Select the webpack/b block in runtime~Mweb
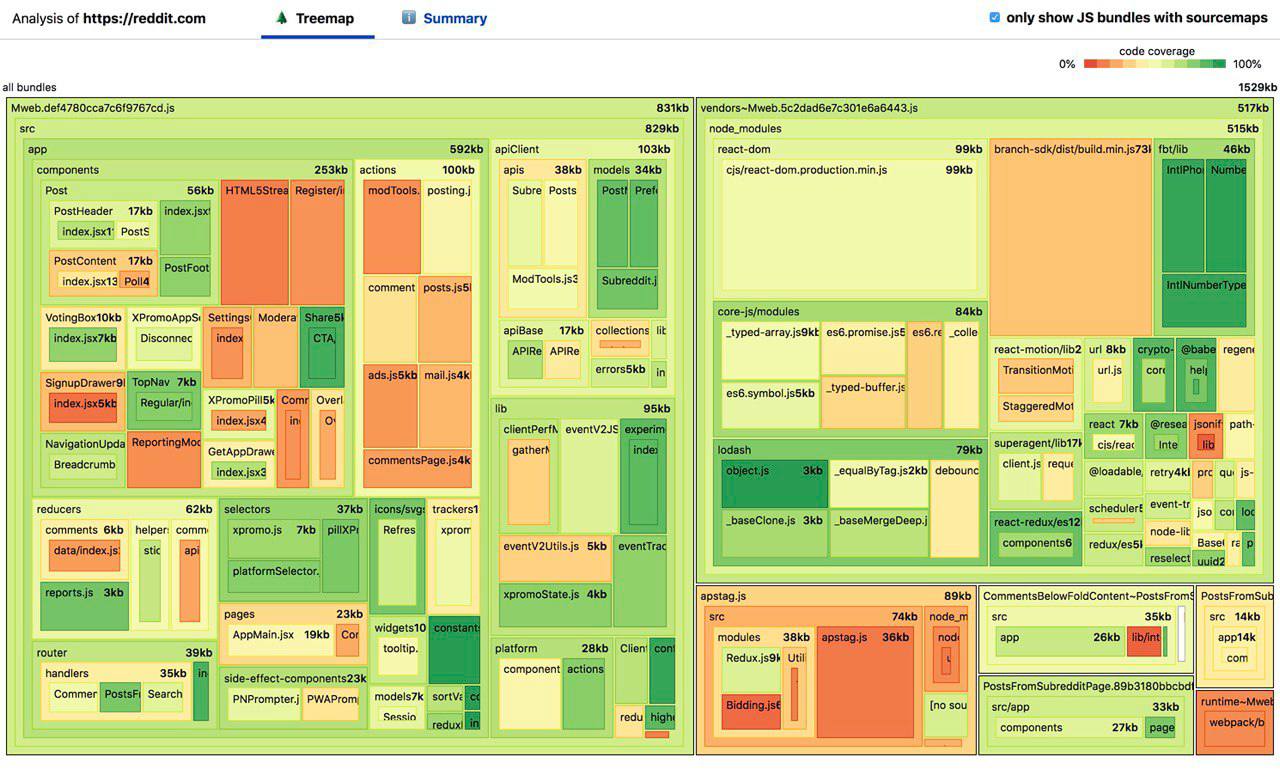This screenshot has height=770, width=1280. [x=1235, y=727]
